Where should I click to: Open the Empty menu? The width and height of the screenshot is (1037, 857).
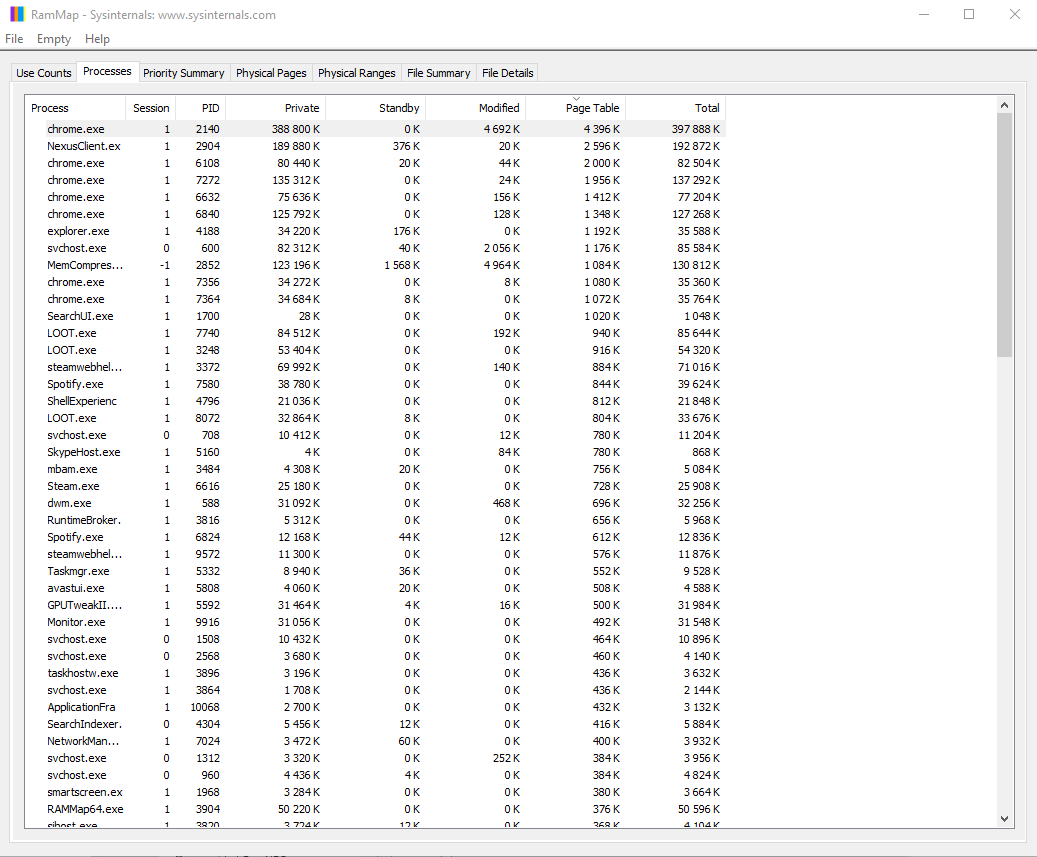(54, 39)
